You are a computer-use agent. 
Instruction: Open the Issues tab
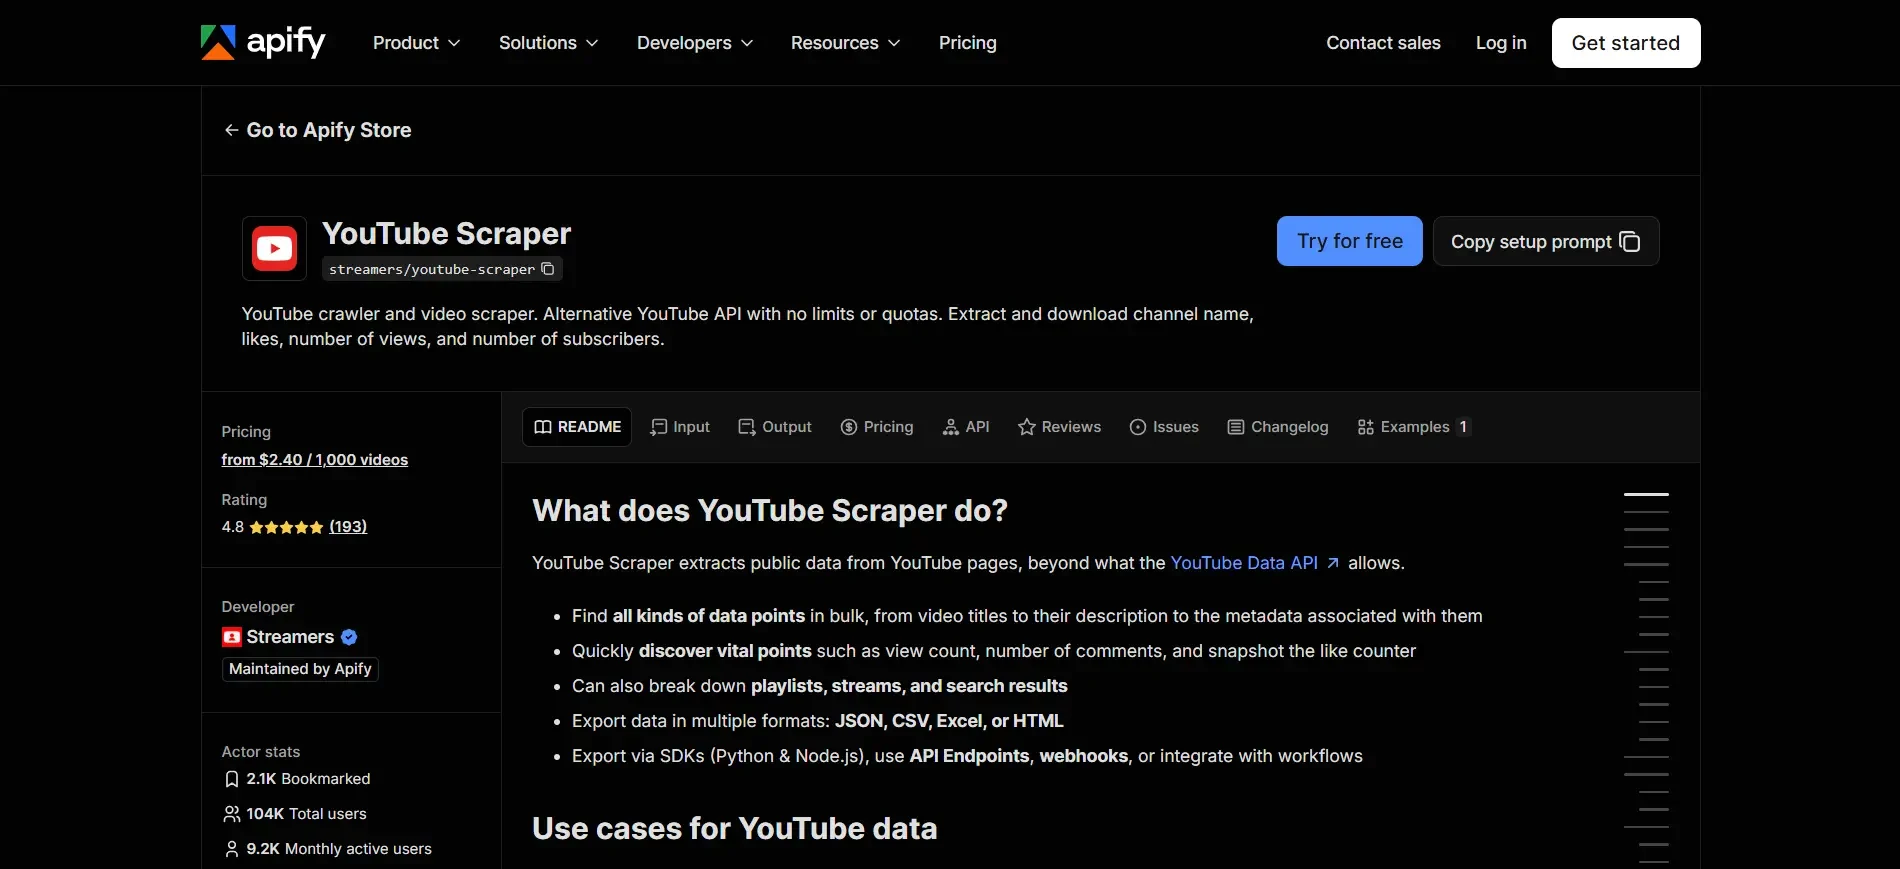(x=1164, y=427)
